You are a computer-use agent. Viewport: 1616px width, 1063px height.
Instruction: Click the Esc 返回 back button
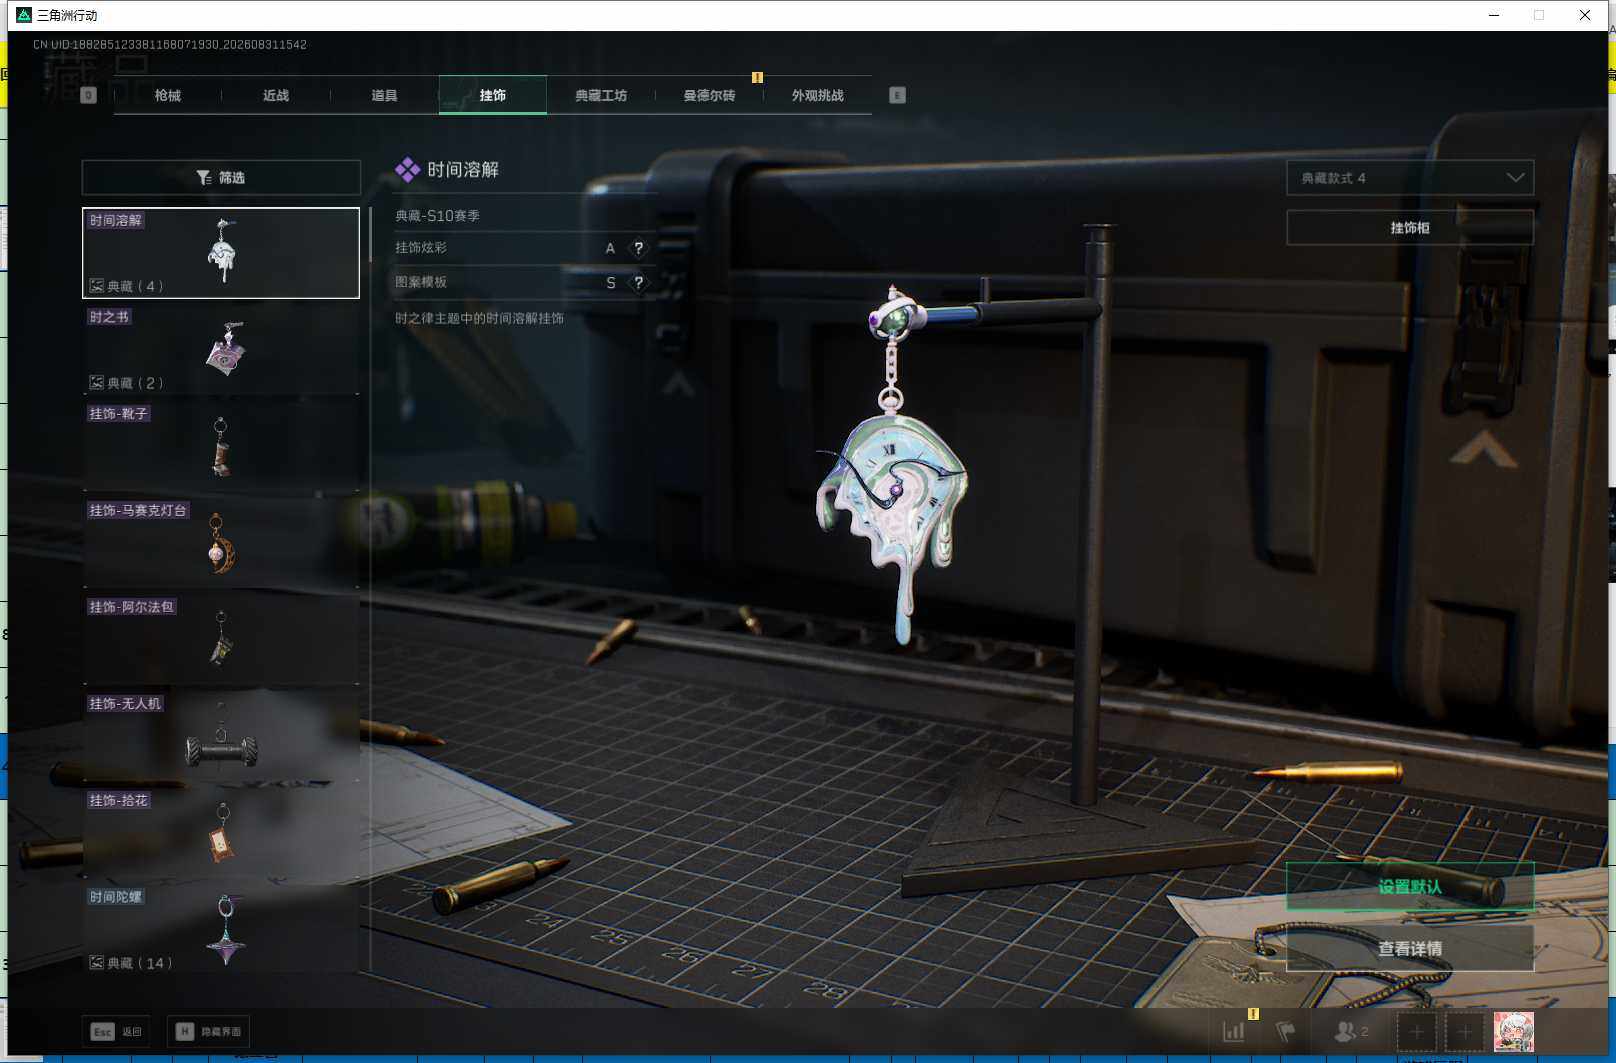tap(116, 1031)
